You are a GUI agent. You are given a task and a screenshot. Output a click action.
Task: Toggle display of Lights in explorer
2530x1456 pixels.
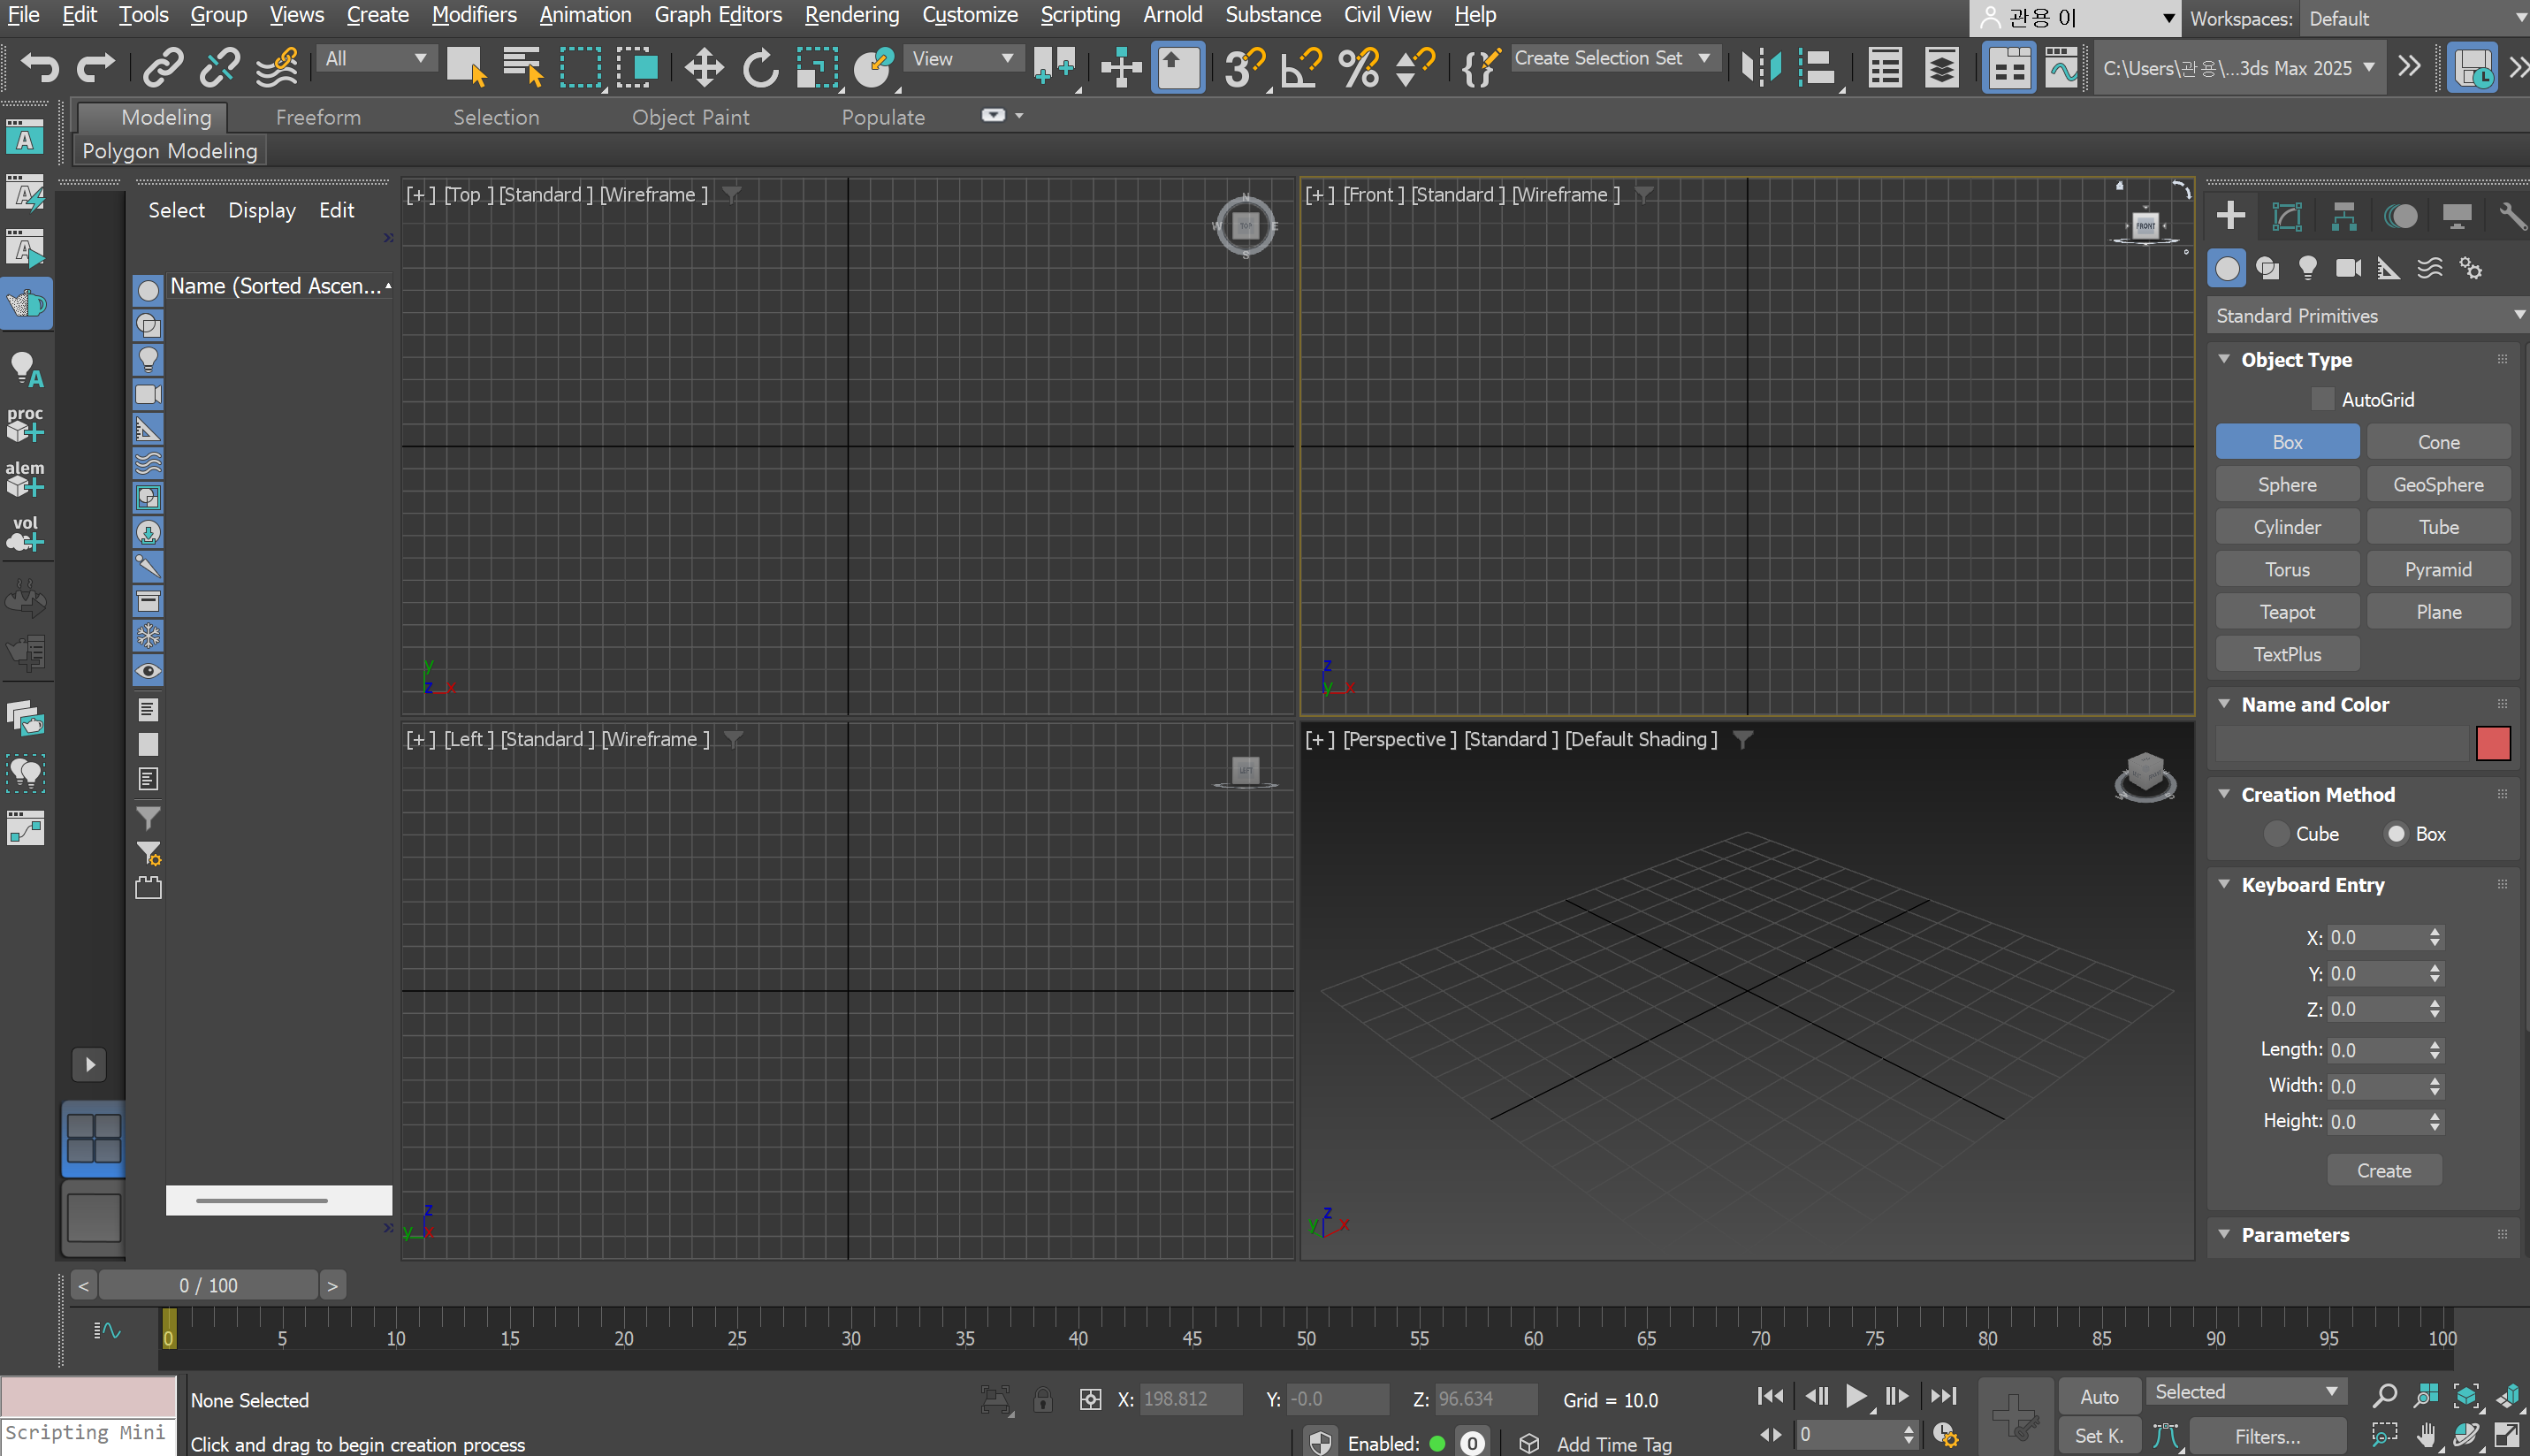pos(148,359)
